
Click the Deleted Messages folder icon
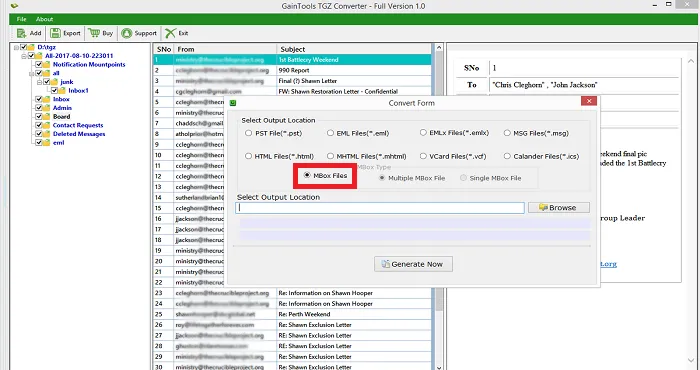point(47,134)
